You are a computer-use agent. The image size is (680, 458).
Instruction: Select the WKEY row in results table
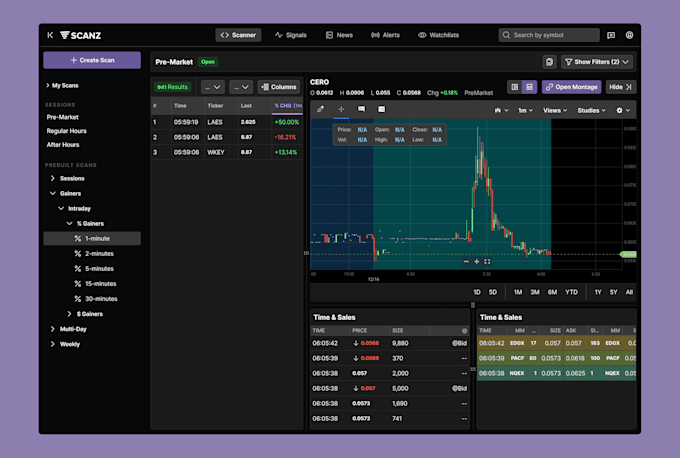(x=227, y=152)
